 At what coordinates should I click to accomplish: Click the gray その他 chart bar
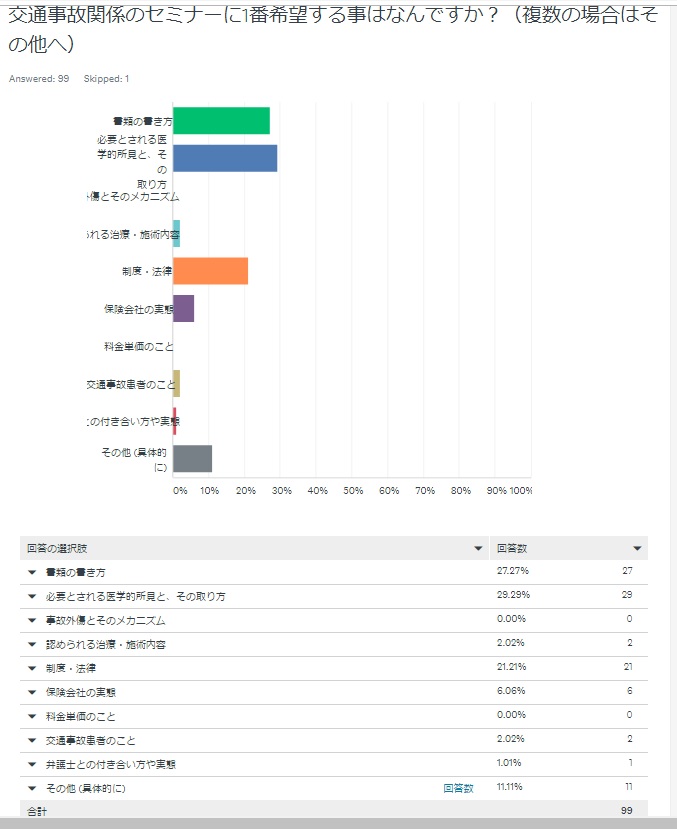tap(192, 458)
